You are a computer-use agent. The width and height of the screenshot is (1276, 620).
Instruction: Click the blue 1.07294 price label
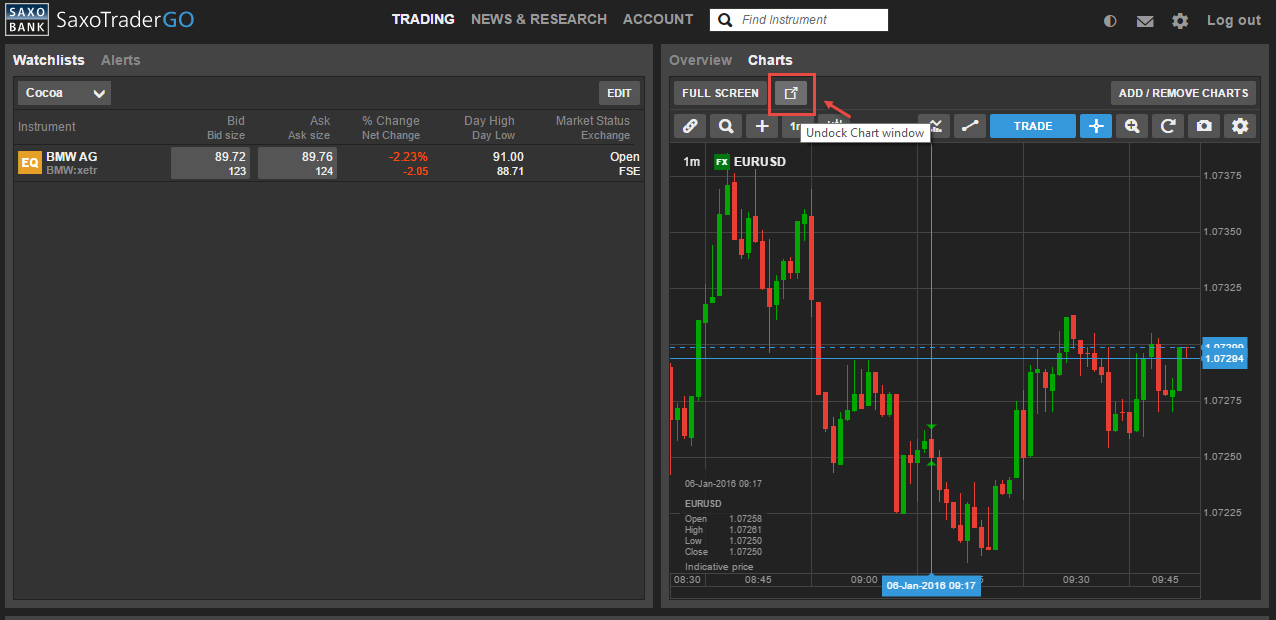click(x=1224, y=358)
